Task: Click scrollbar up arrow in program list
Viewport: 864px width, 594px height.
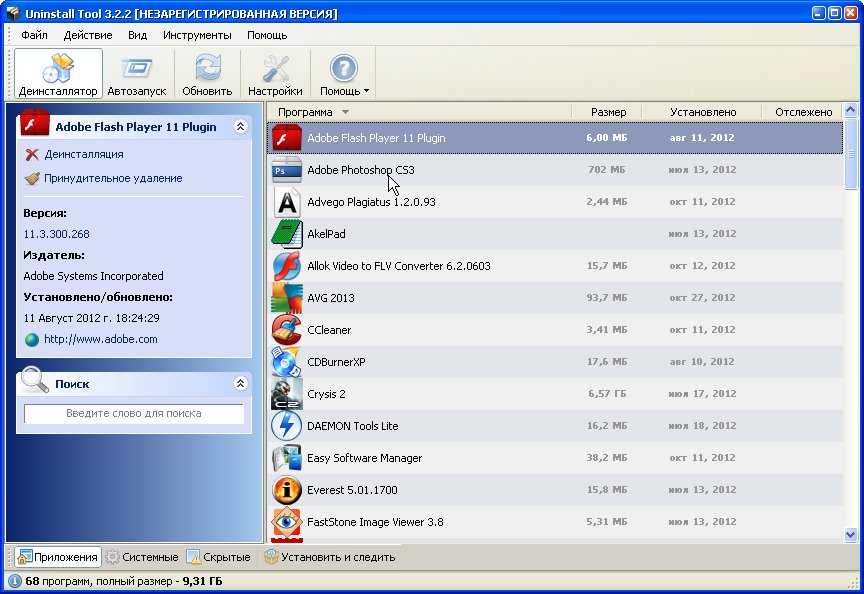Action: pos(850,110)
